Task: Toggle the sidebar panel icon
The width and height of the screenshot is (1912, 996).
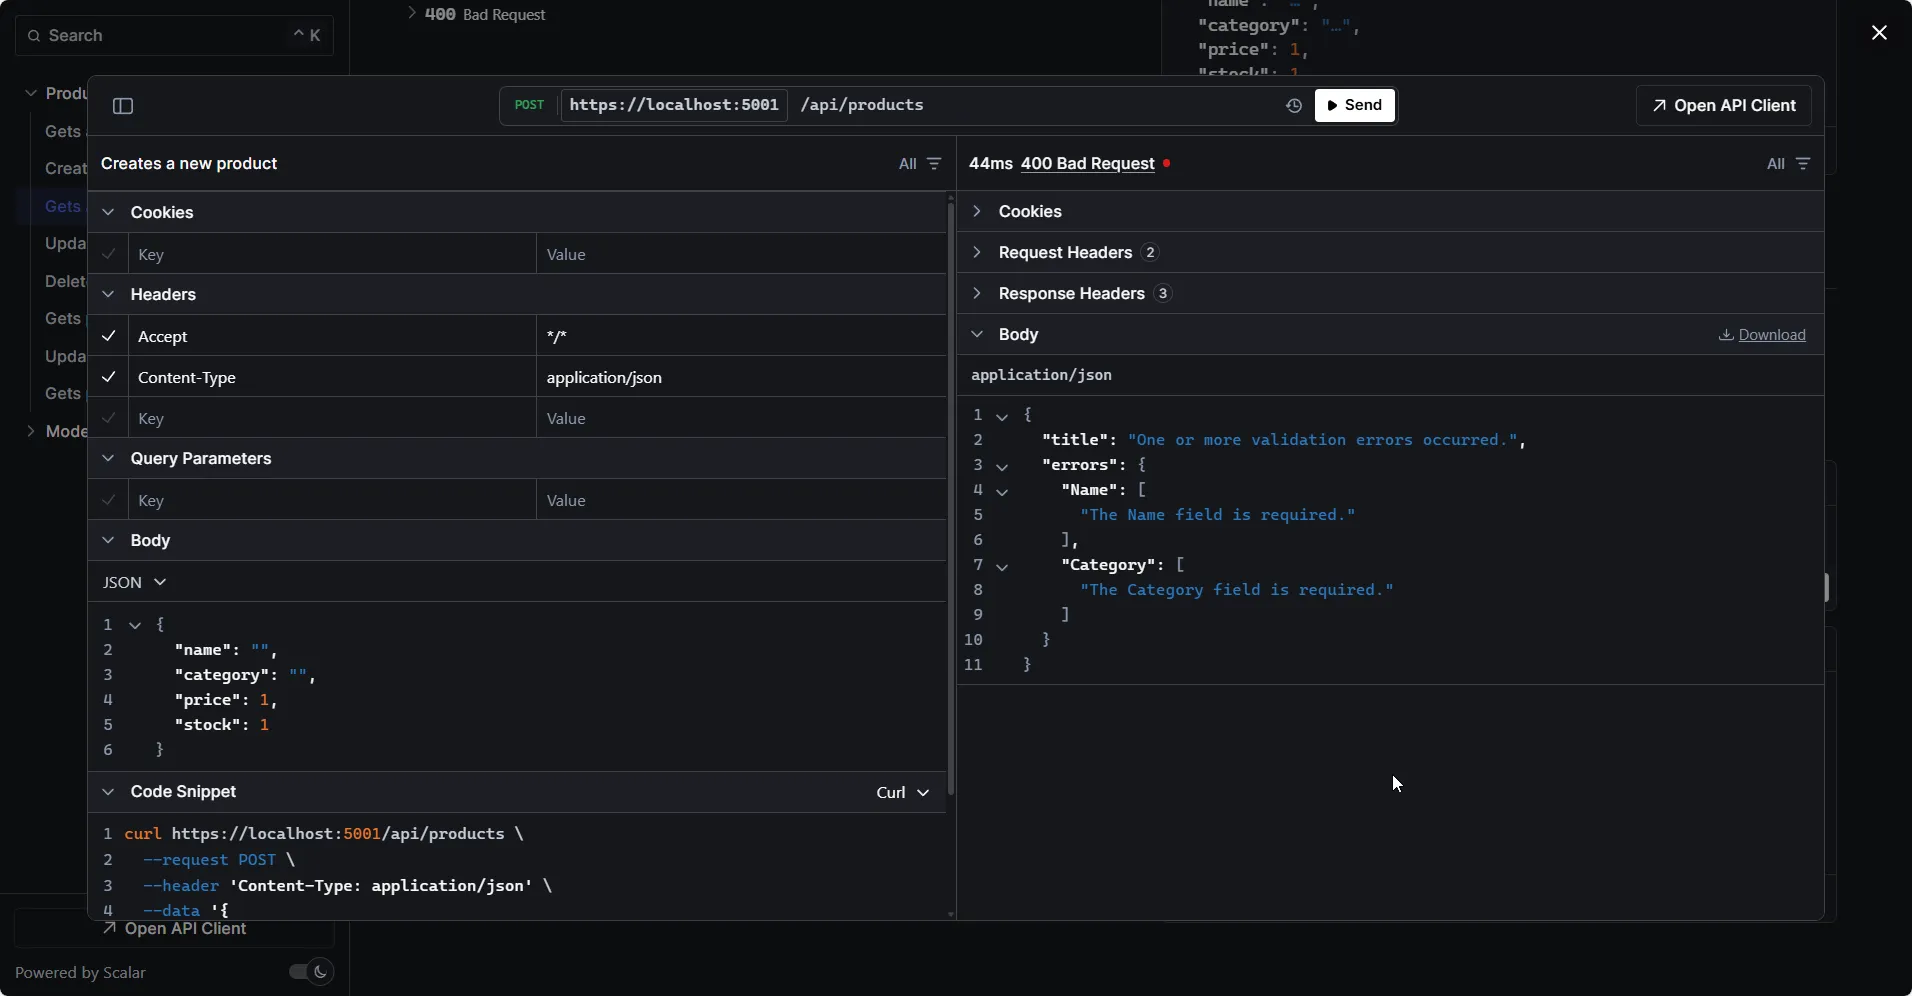Action: pyautogui.click(x=123, y=105)
